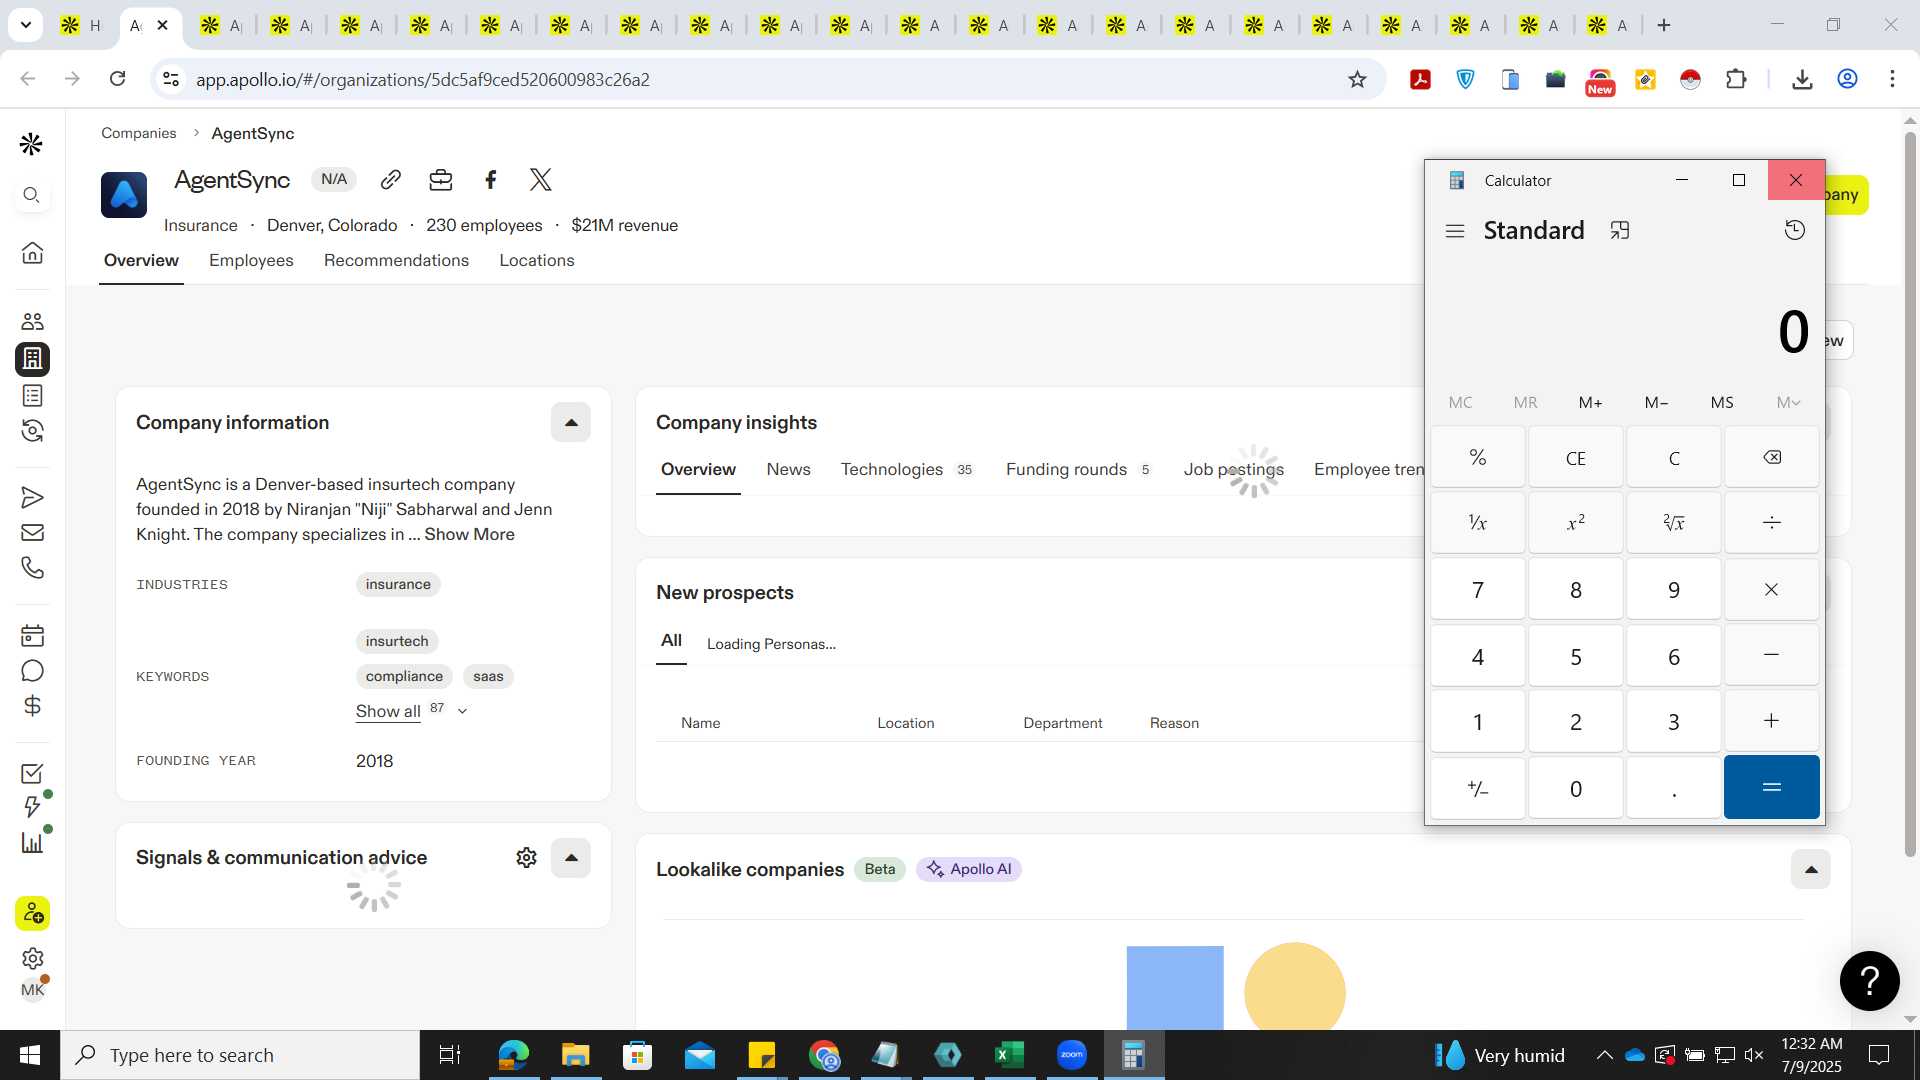Open File Explorer from the taskbar
1920x1080 pixels.
click(575, 1055)
